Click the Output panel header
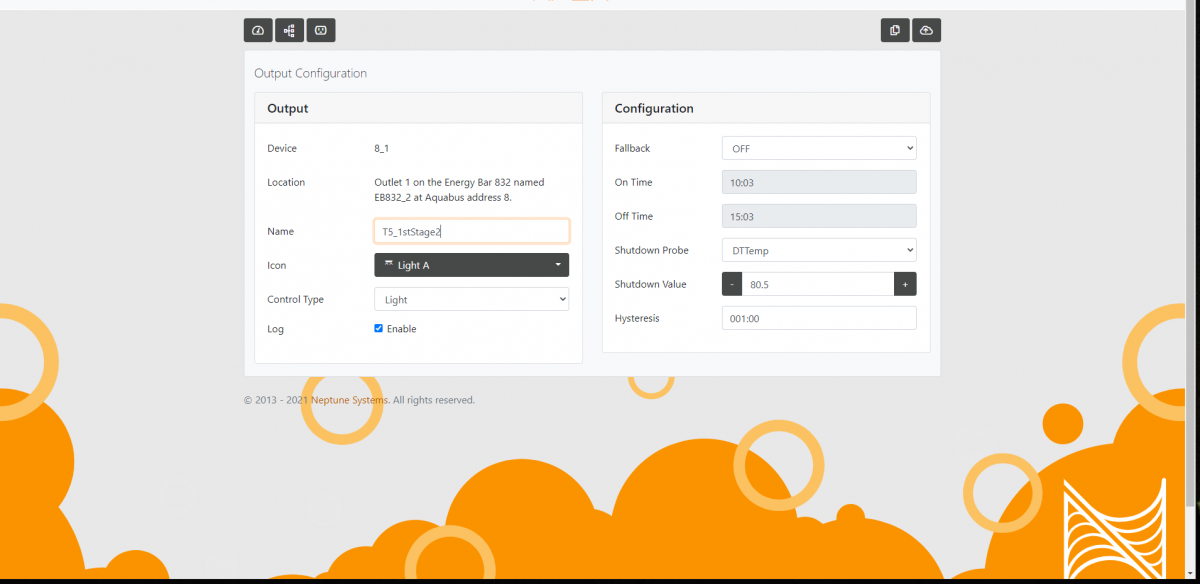Screen dimensions: 1200x584 (x=418, y=108)
